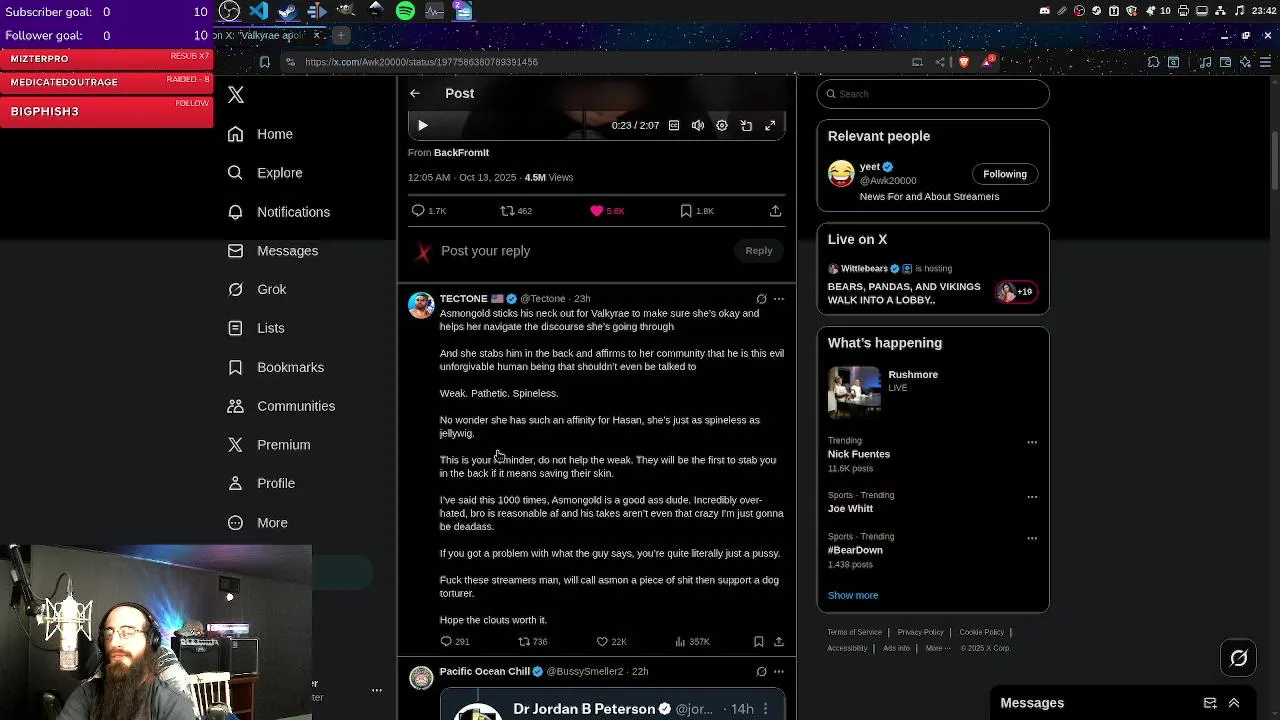Open Lists in the sidebar
The width and height of the screenshot is (1280, 720).
coord(256,328)
